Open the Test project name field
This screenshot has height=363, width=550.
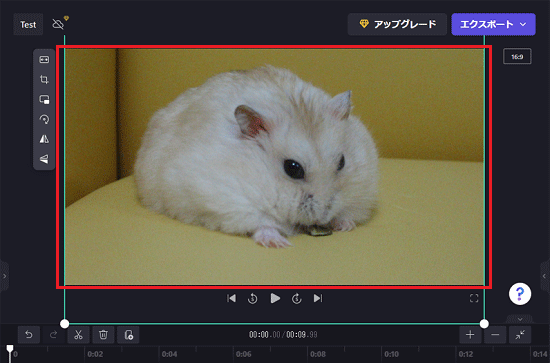[28, 25]
